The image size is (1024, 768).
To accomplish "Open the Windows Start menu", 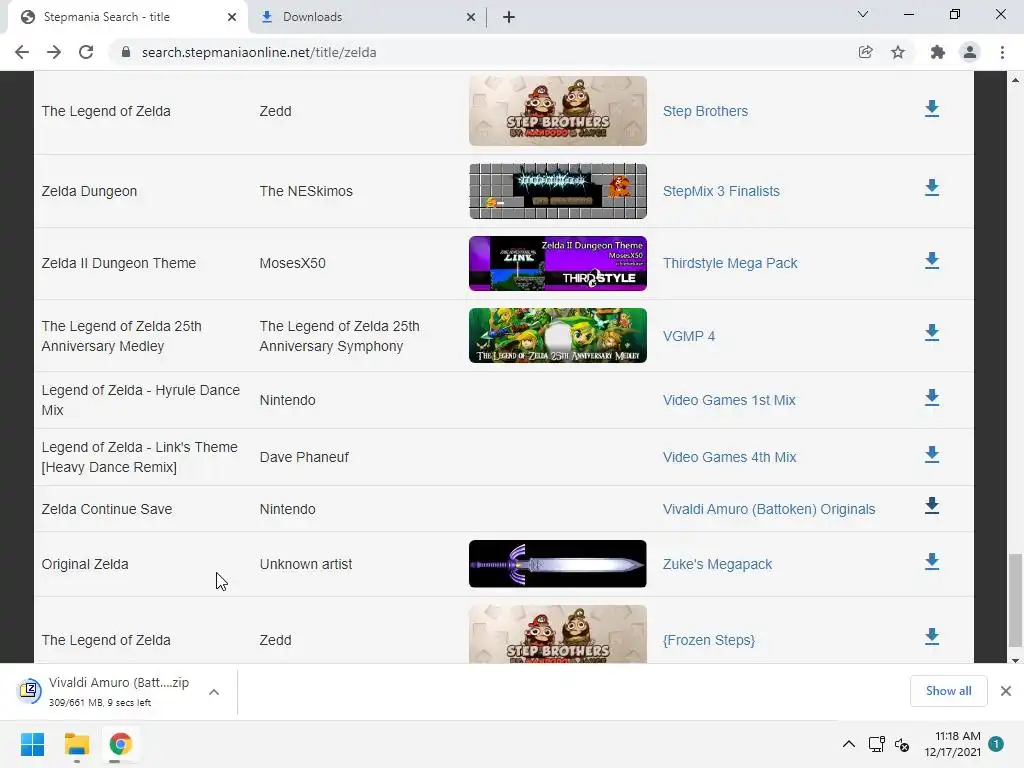I will tap(33, 744).
